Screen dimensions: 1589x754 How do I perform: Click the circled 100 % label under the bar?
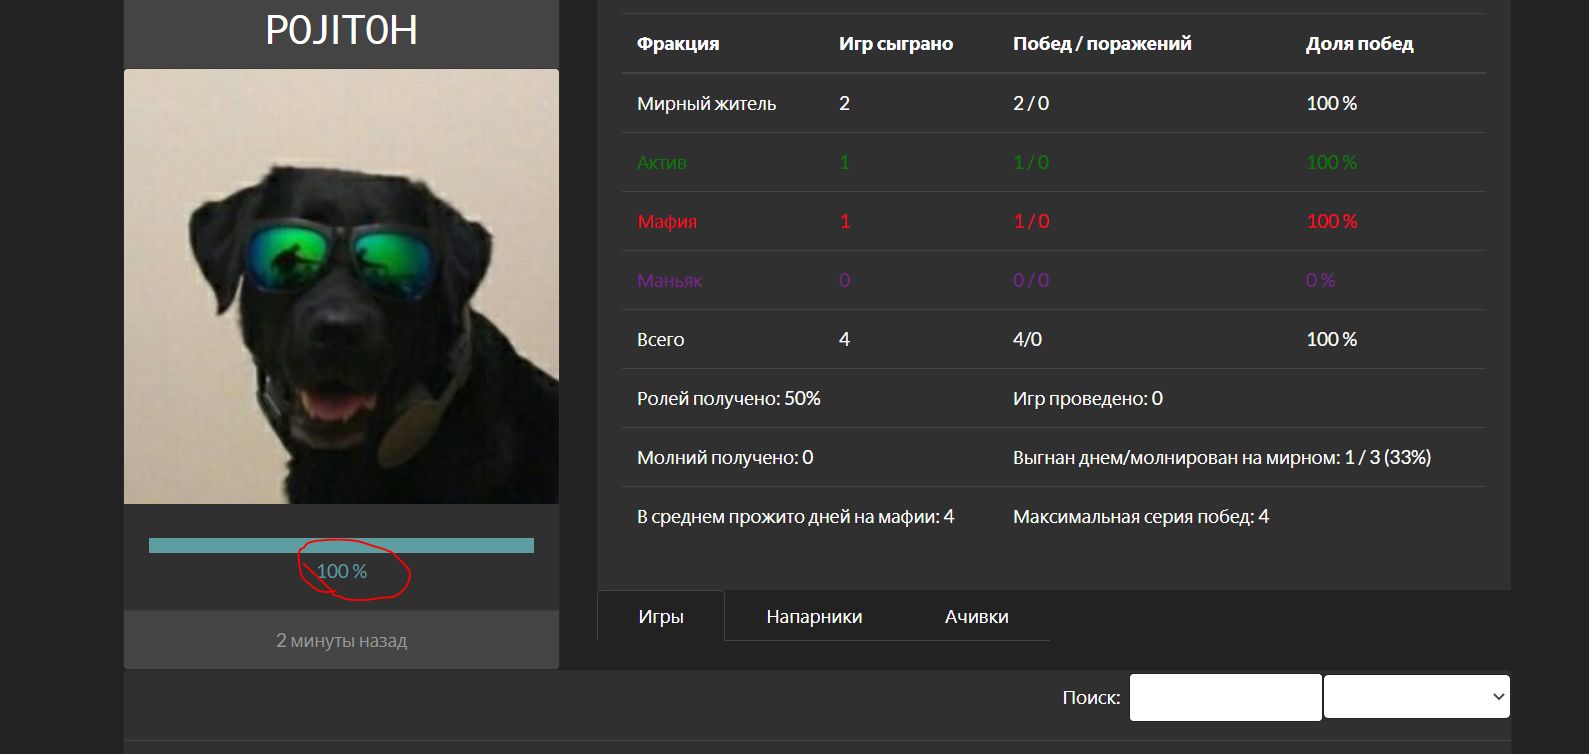[342, 571]
